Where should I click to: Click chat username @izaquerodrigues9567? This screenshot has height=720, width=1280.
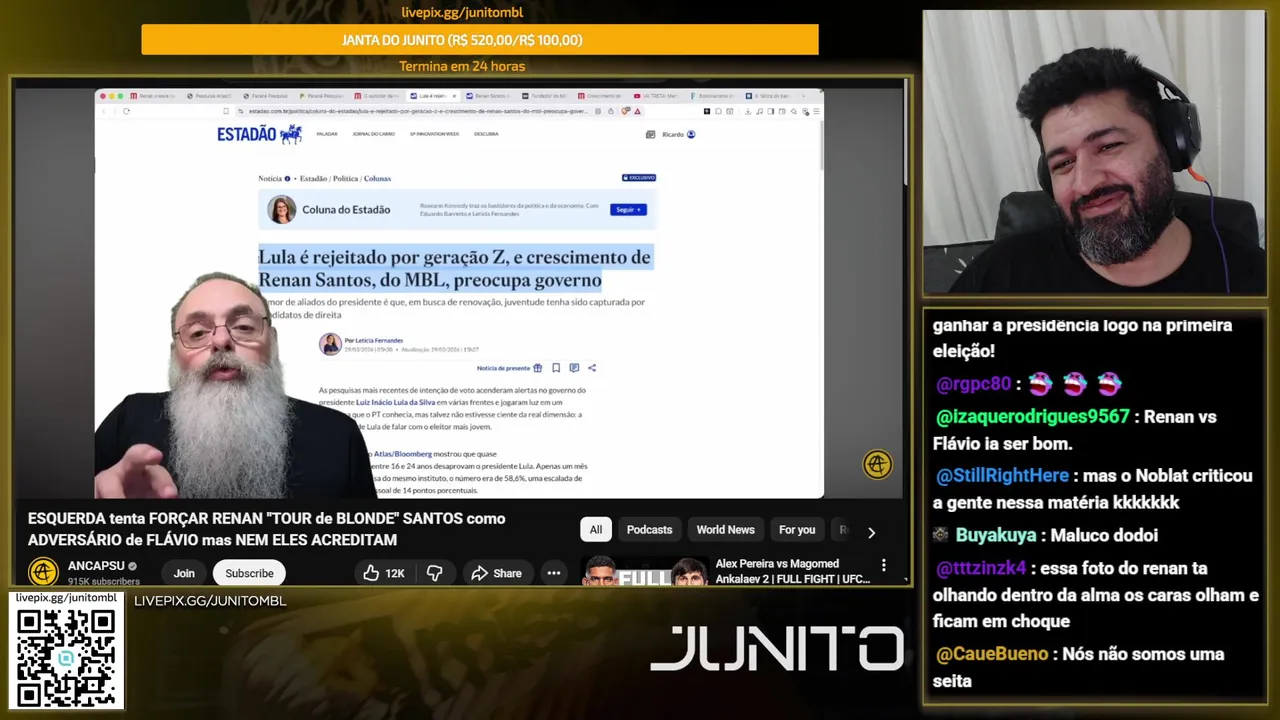point(1033,417)
